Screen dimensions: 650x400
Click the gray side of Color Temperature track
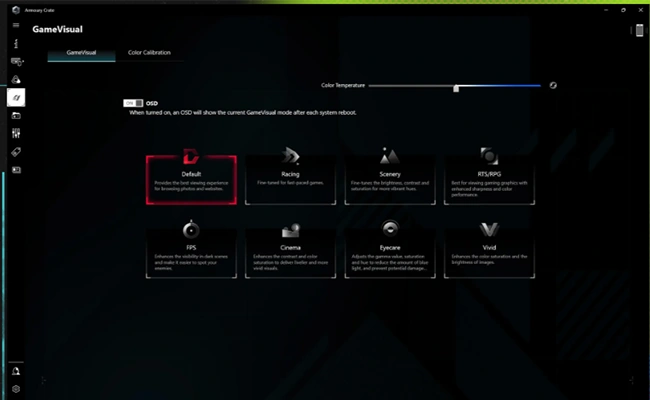click(410, 85)
